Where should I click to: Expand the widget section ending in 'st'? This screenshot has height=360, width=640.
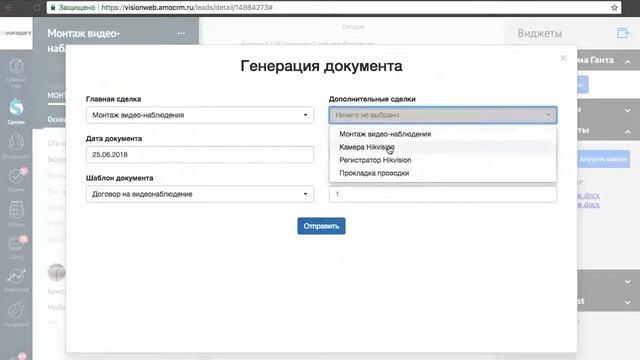click(x=628, y=302)
